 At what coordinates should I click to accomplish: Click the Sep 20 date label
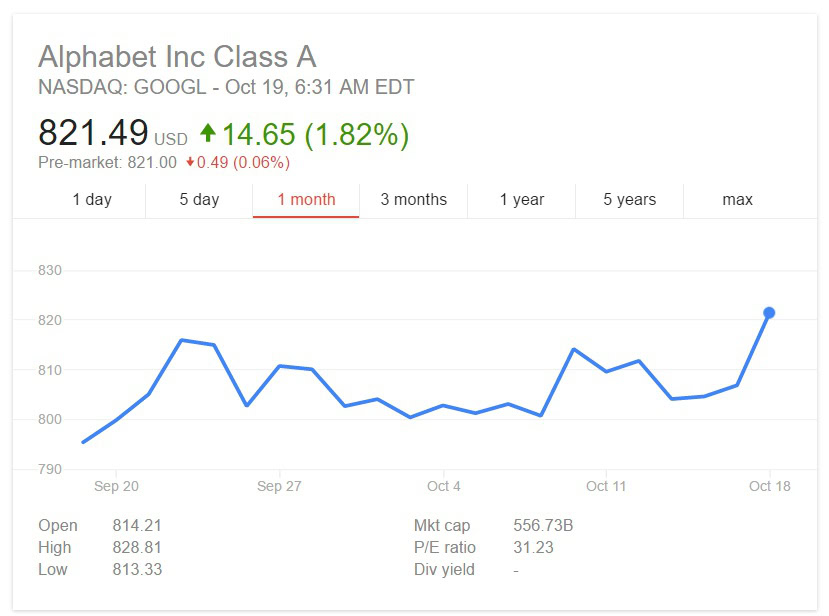click(x=116, y=487)
